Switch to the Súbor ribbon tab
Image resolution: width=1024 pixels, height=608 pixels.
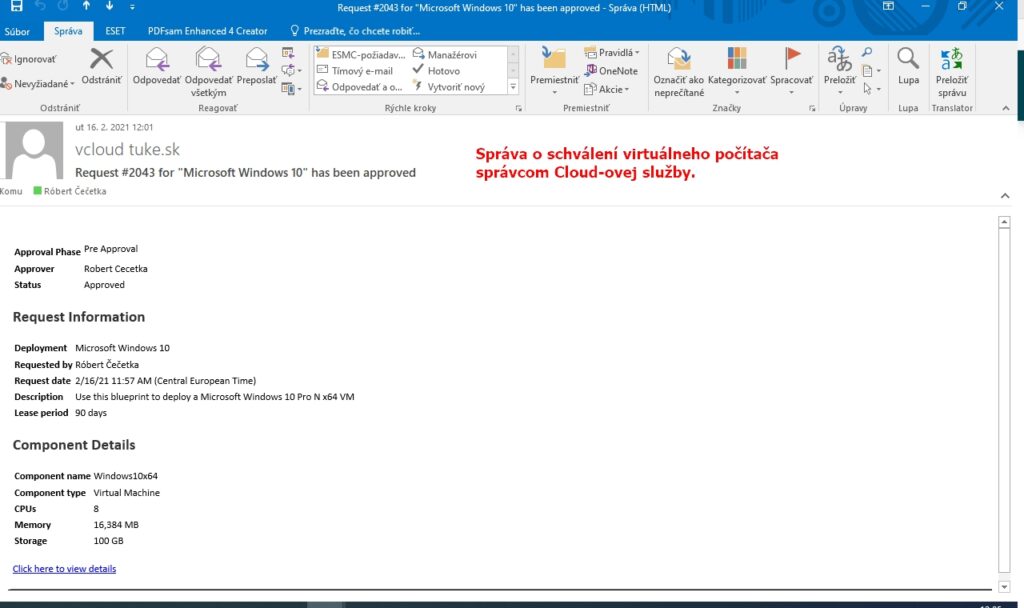point(17,31)
